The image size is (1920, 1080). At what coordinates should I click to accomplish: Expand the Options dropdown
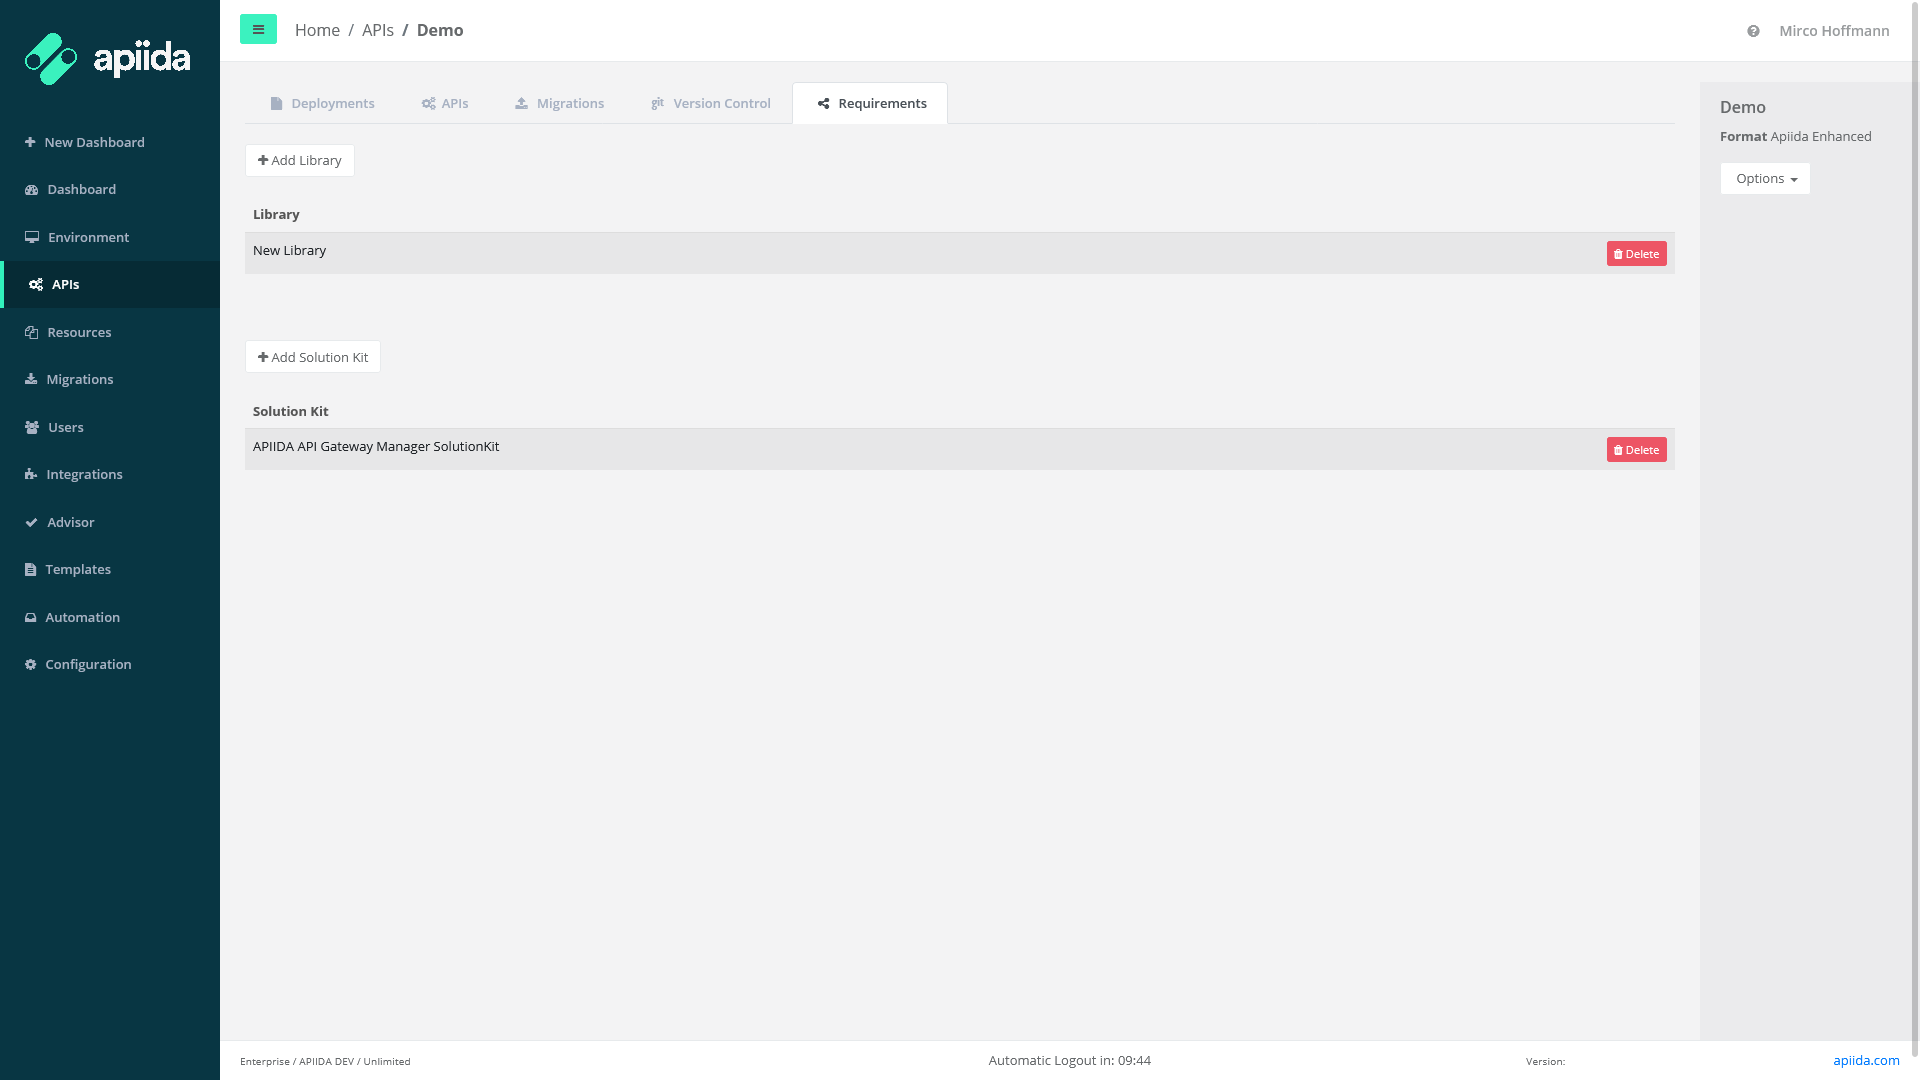(x=1765, y=179)
